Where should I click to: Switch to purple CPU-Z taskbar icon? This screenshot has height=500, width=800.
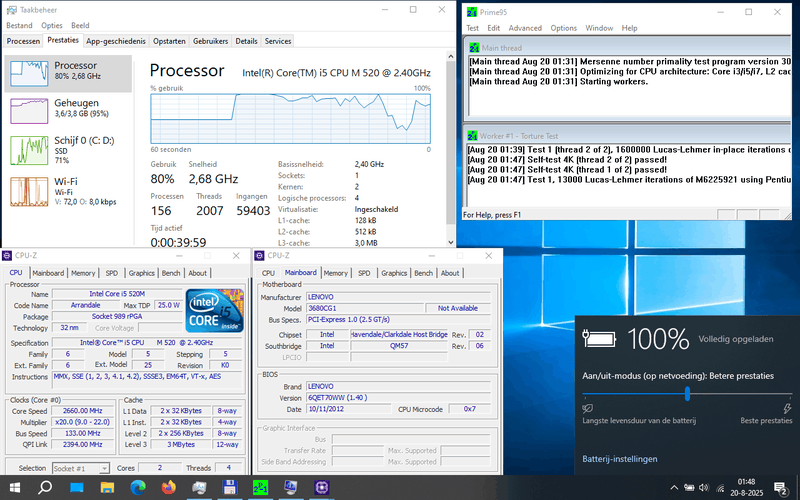pyautogui.click(x=321, y=488)
